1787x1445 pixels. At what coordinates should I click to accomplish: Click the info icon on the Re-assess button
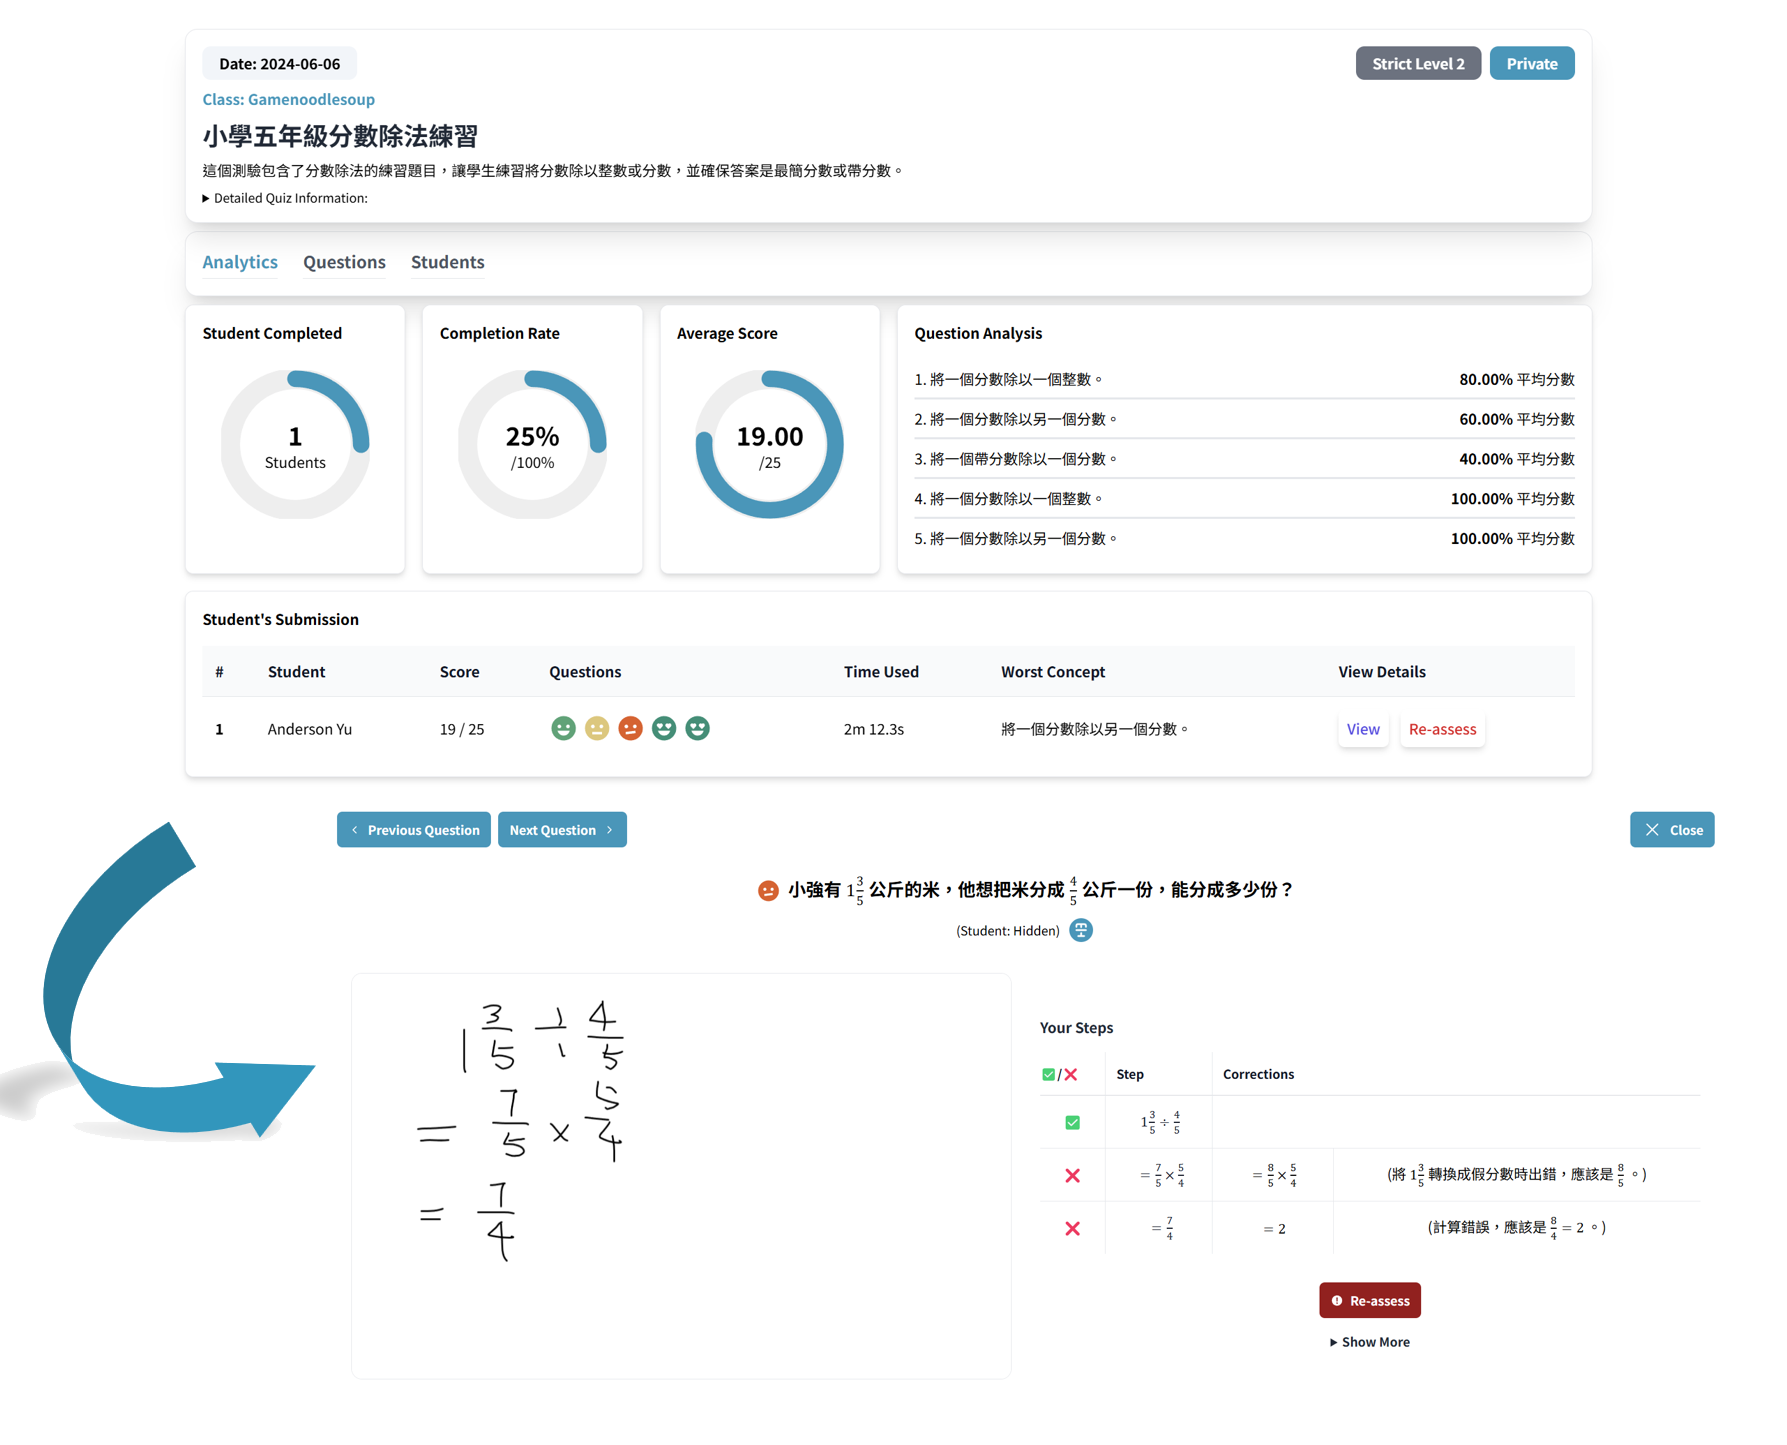tap(1339, 1300)
